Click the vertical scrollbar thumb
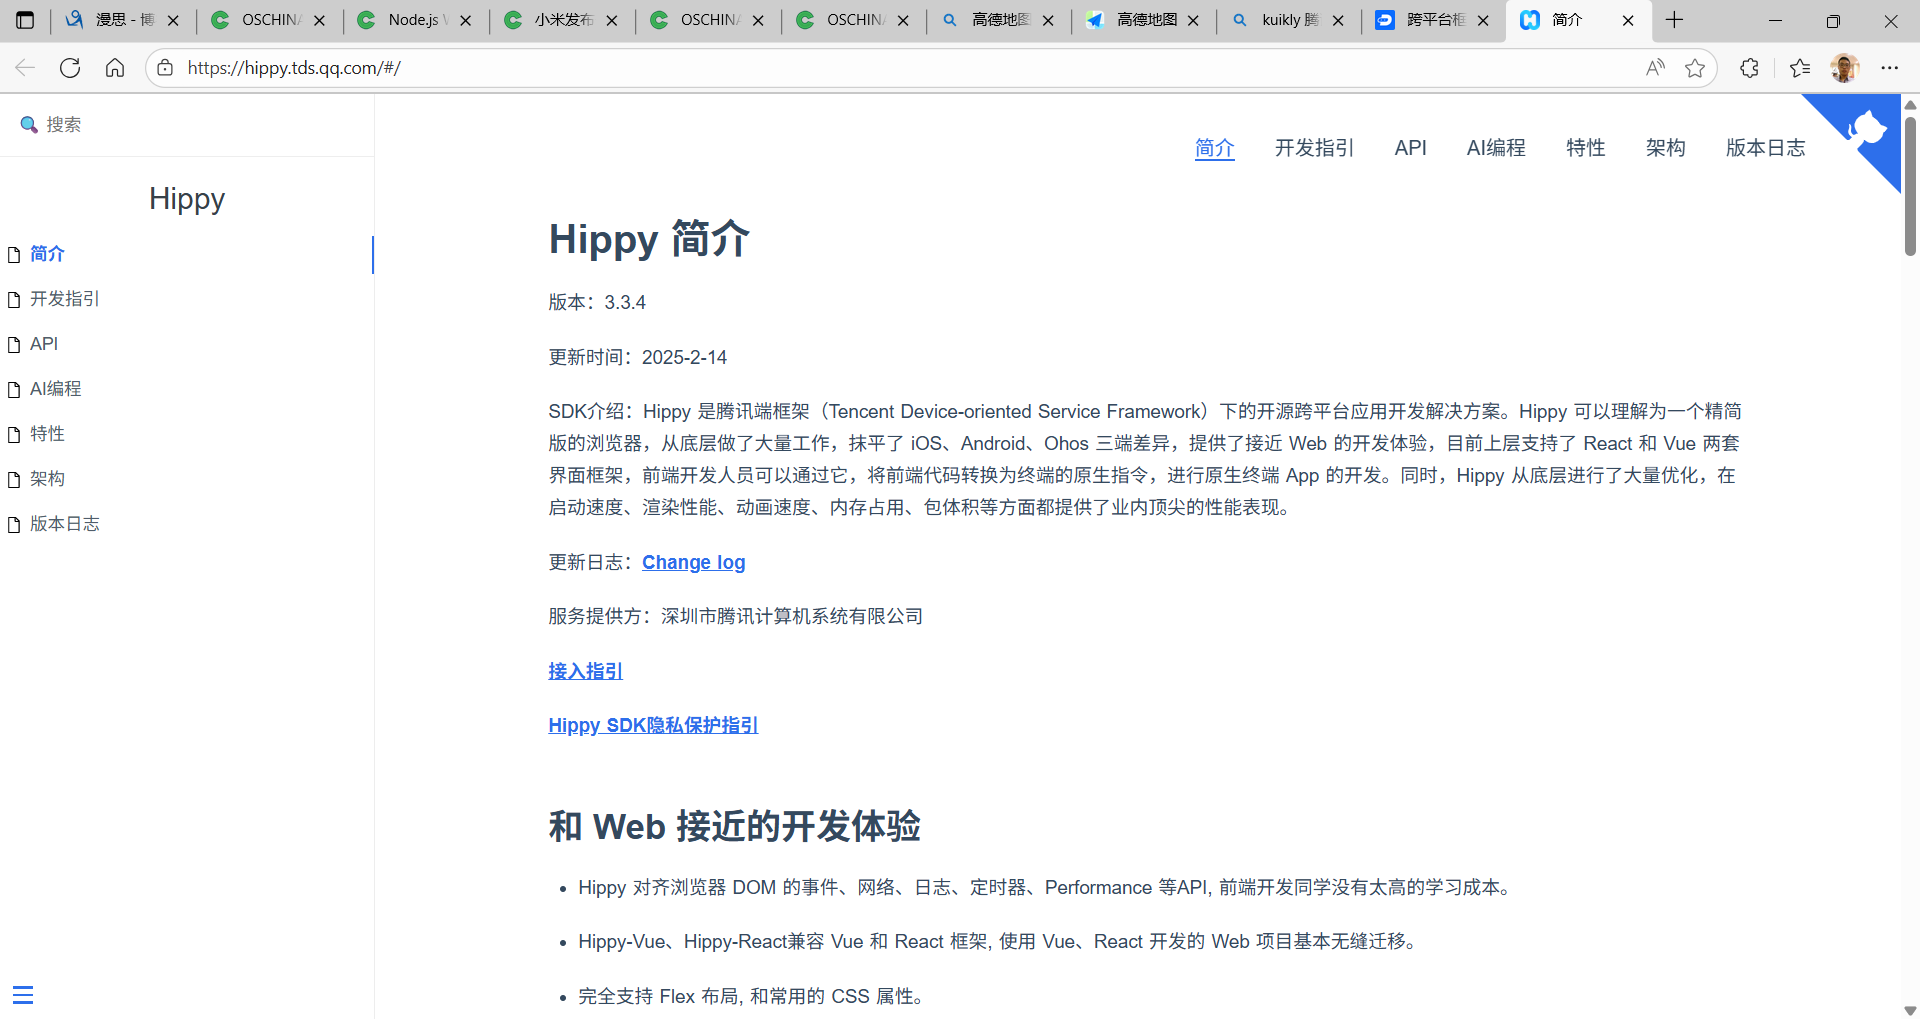This screenshot has width=1920, height=1019. pyautogui.click(x=1910, y=185)
